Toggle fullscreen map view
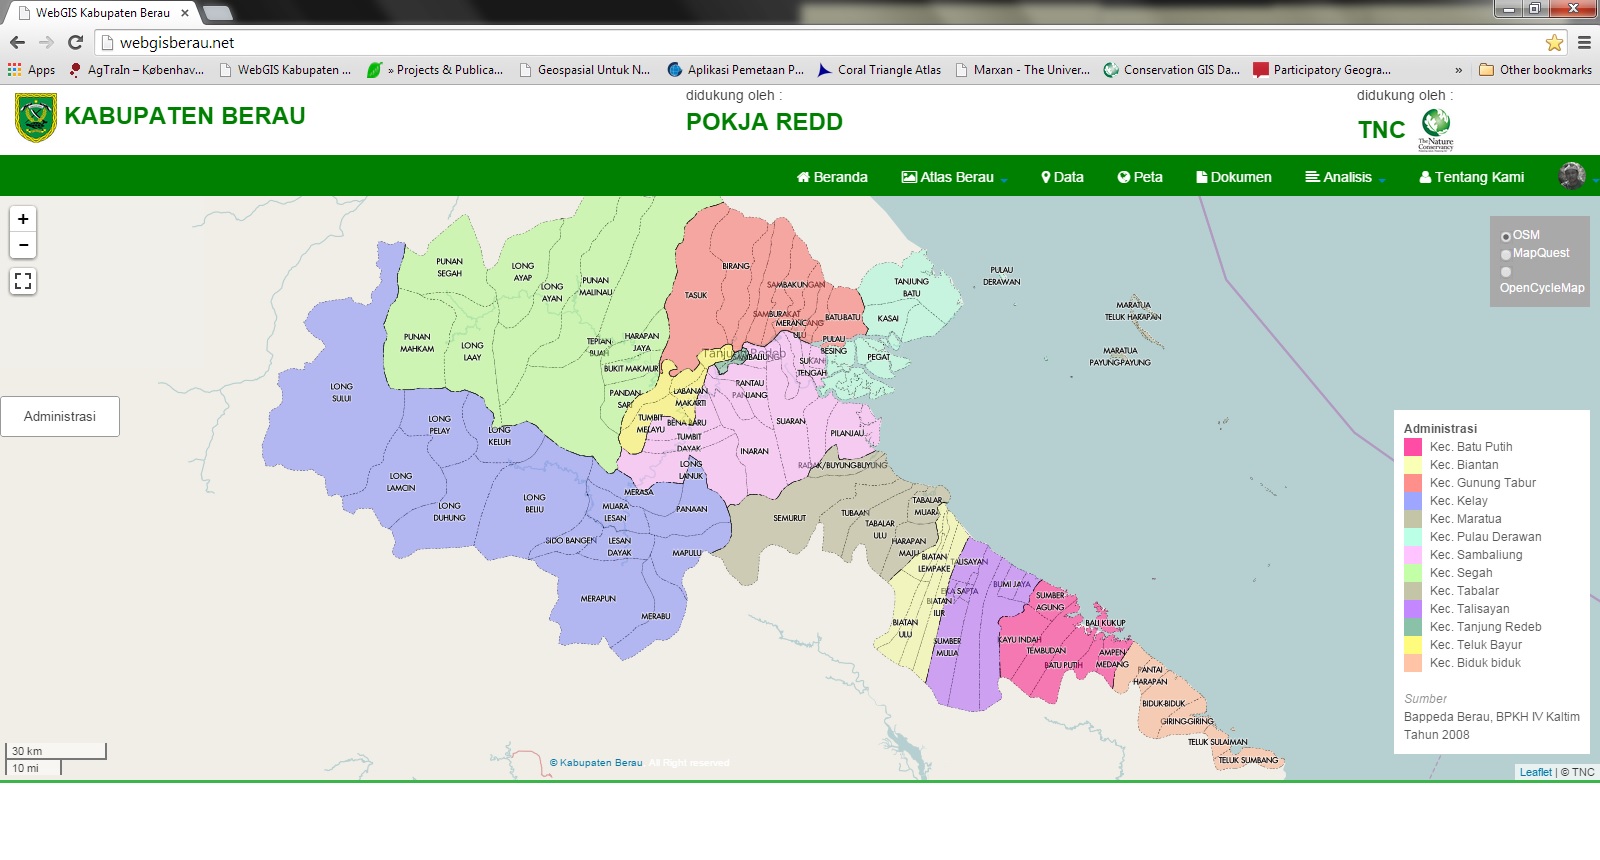 coord(23,281)
